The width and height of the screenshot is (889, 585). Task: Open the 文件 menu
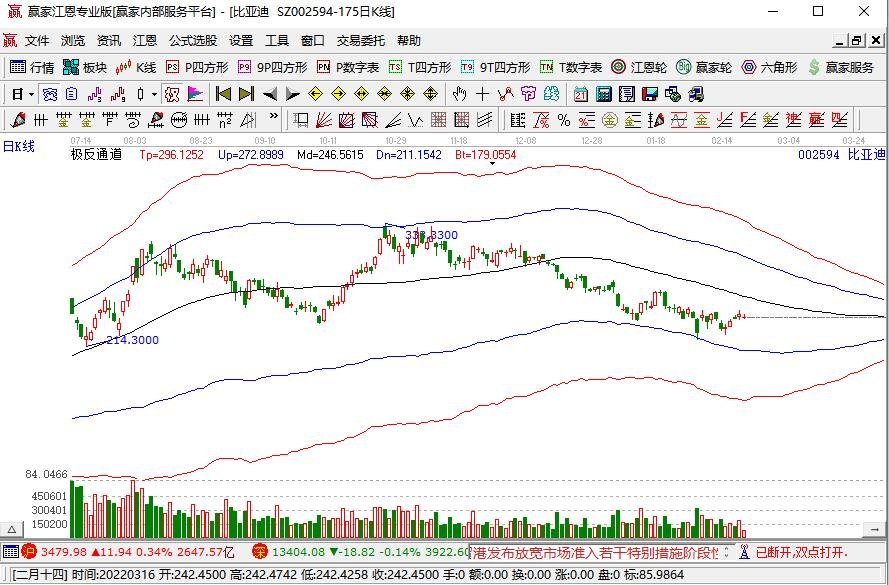(x=37, y=40)
